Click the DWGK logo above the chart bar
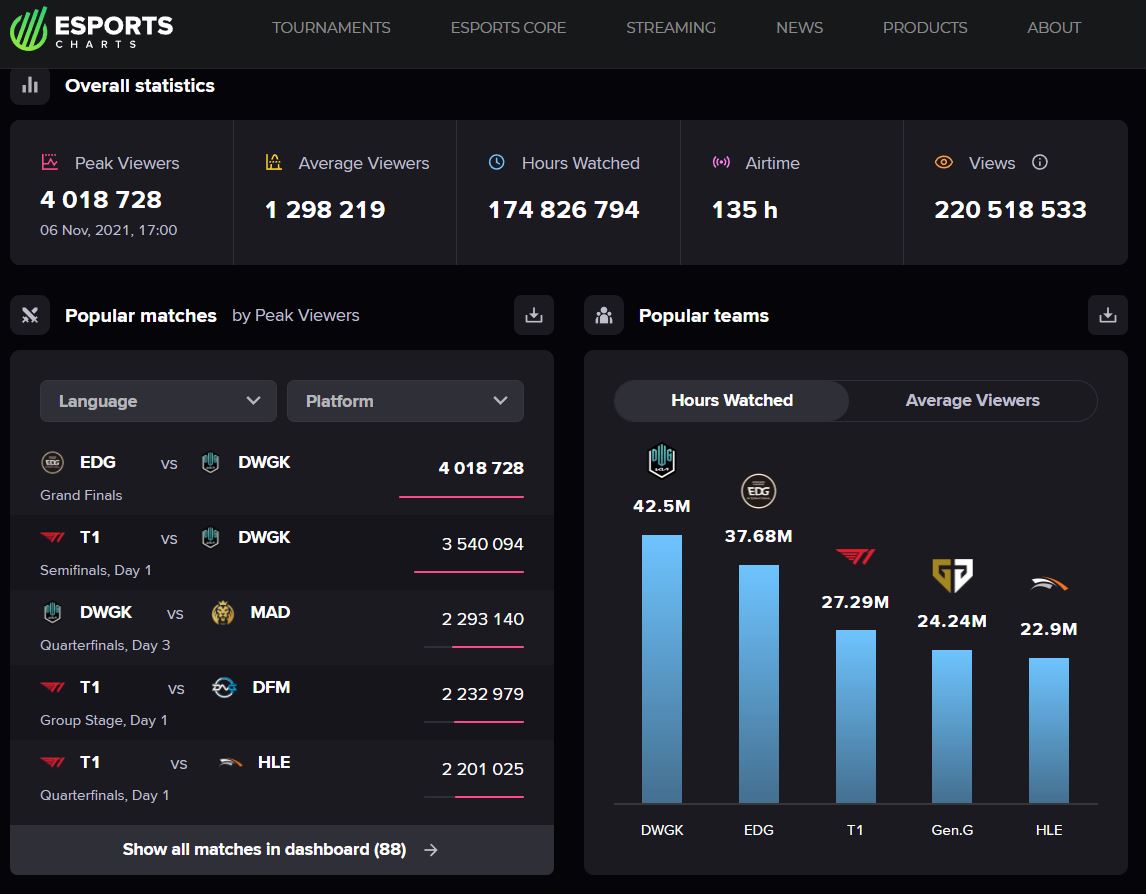 [661, 461]
